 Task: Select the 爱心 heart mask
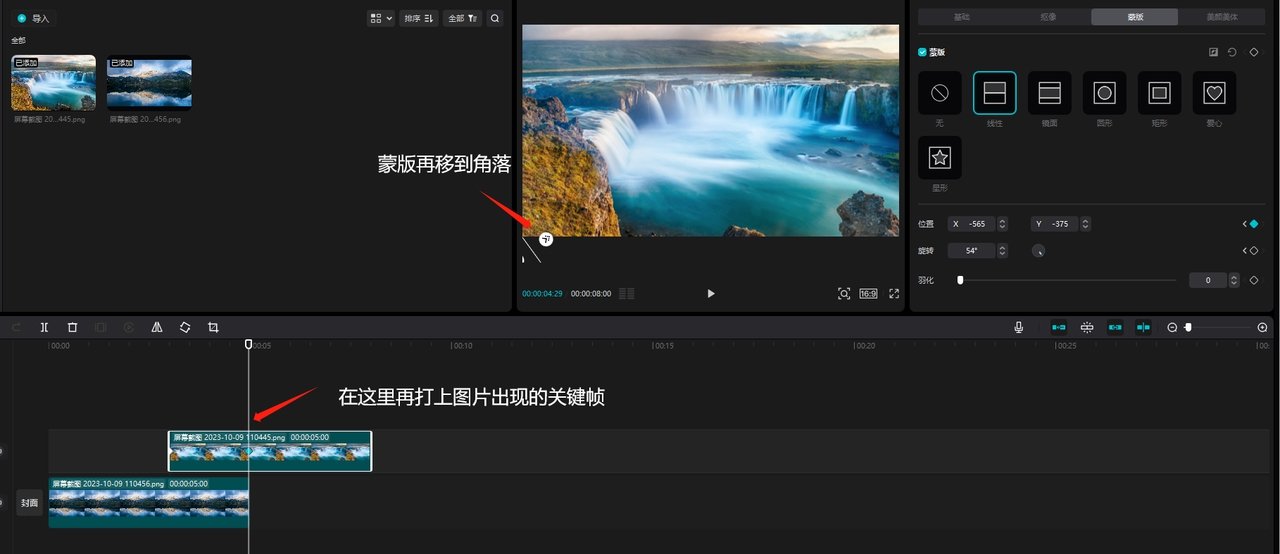pyautogui.click(x=1214, y=93)
